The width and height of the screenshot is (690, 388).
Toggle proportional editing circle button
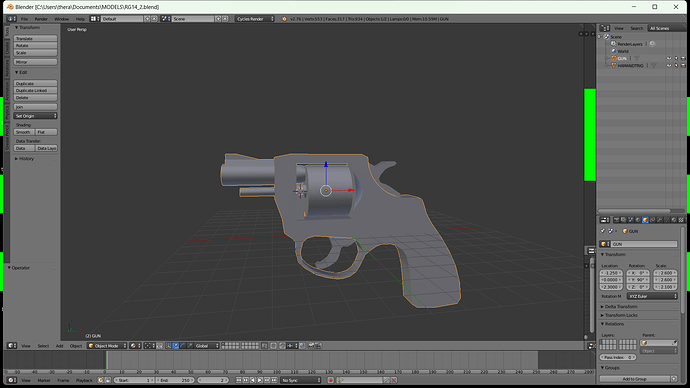pos(273,346)
